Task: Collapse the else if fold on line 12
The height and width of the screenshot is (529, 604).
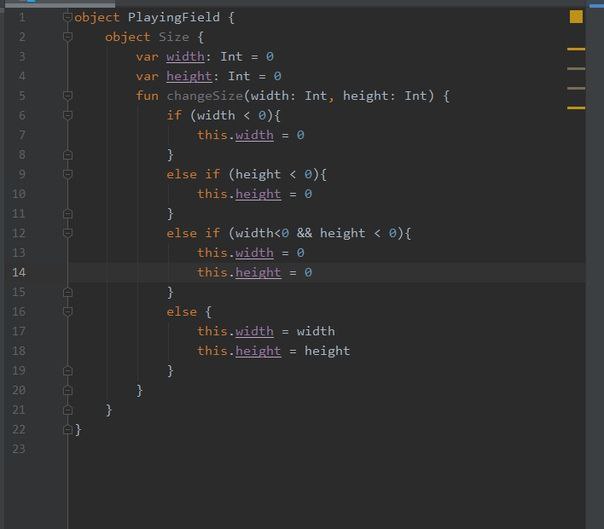Action: coord(67,233)
